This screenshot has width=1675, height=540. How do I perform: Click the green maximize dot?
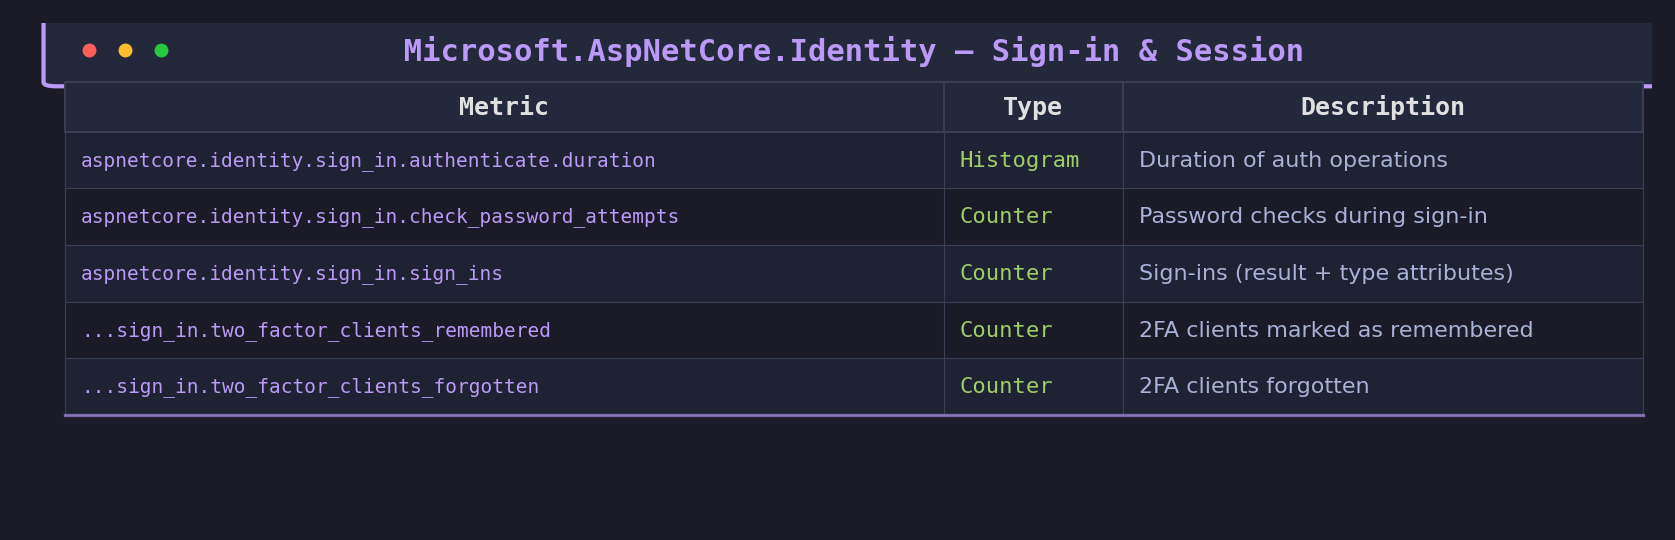(161, 51)
